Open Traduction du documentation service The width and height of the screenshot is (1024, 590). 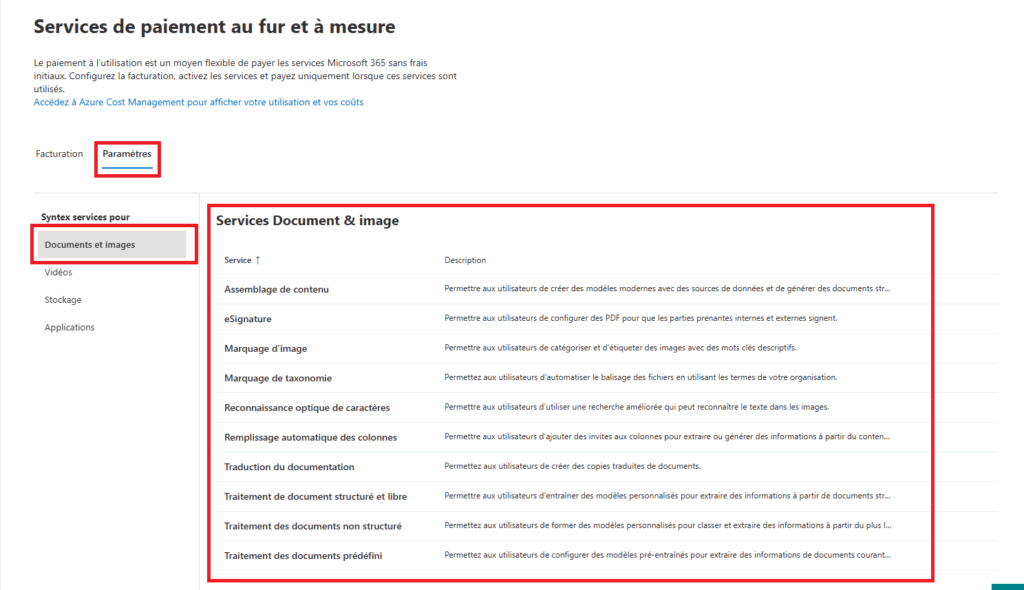pos(289,467)
